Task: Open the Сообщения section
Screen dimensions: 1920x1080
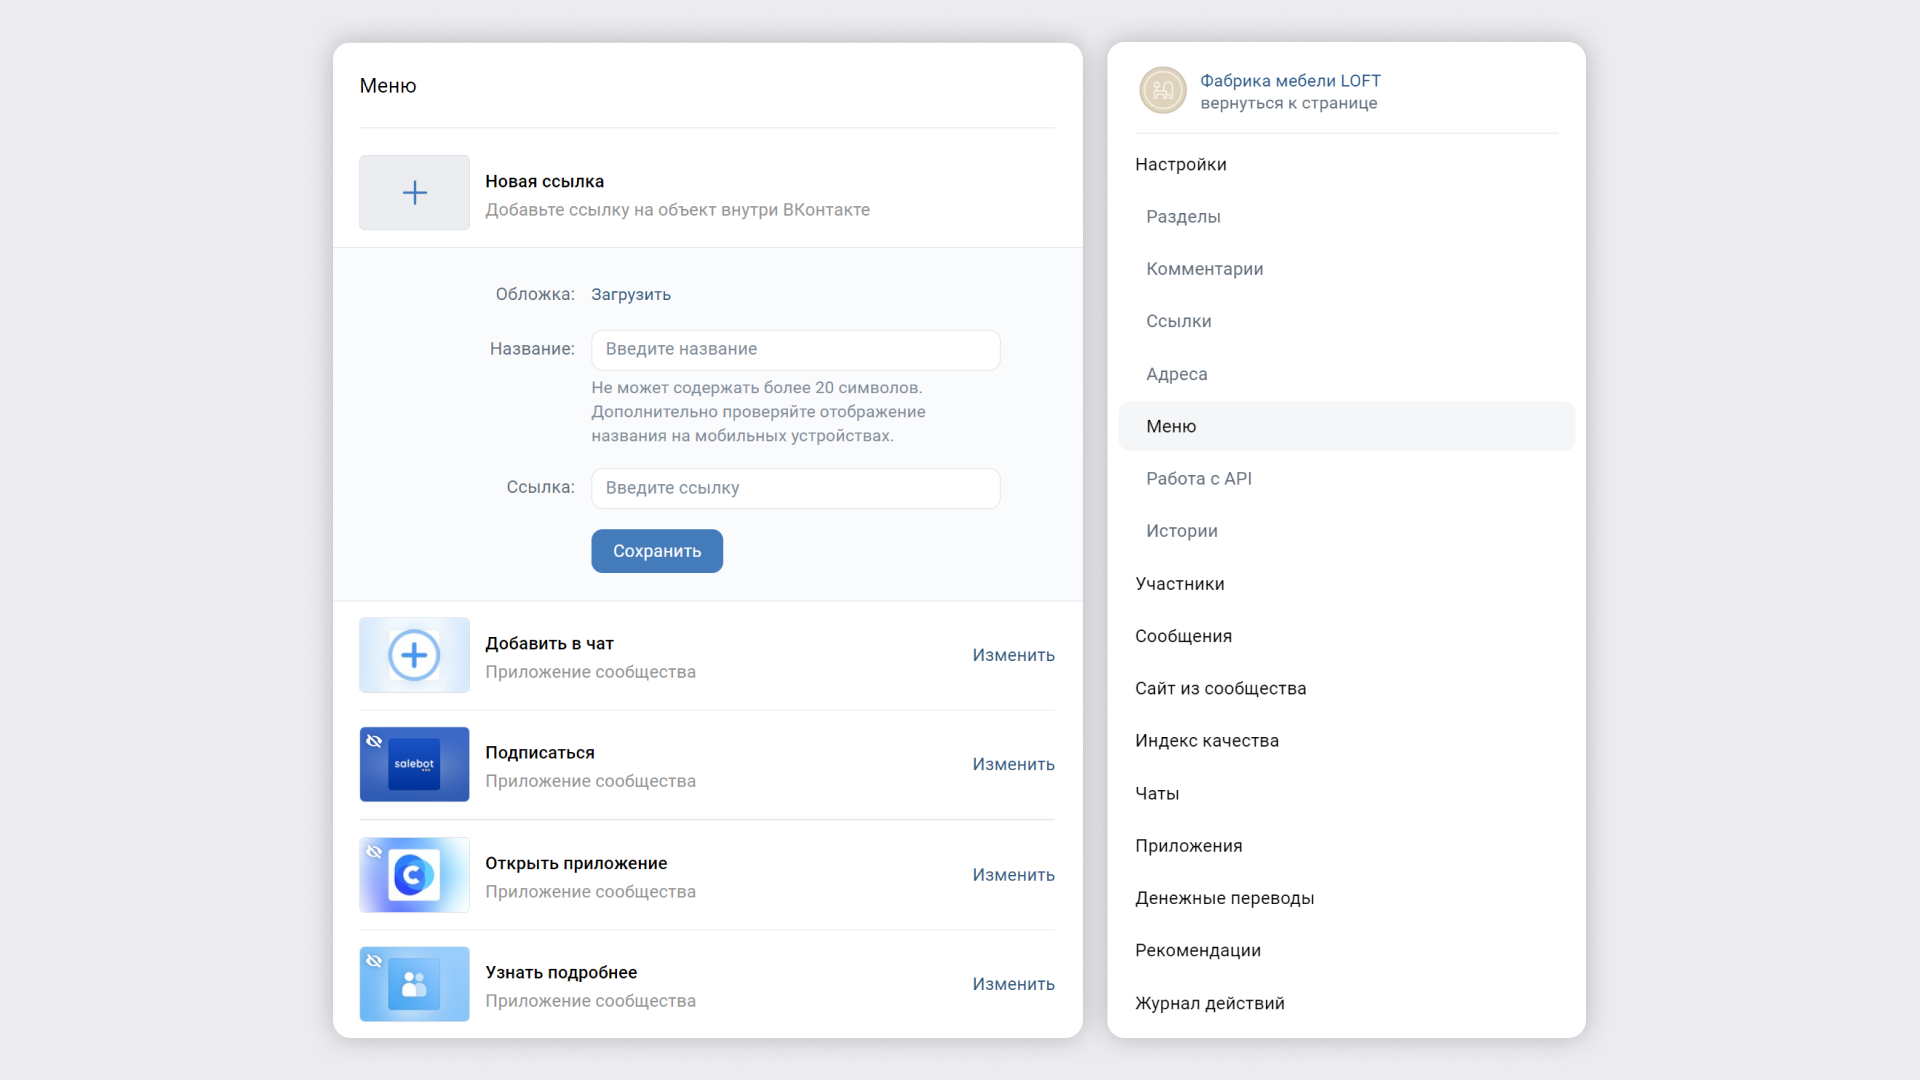Action: tap(1184, 636)
